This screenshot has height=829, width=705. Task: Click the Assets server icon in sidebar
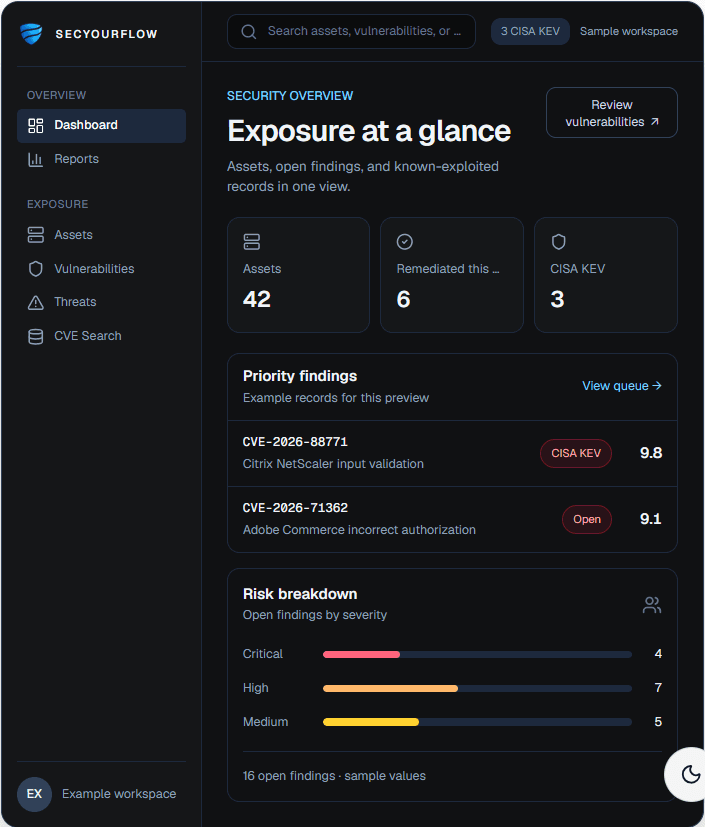point(35,235)
